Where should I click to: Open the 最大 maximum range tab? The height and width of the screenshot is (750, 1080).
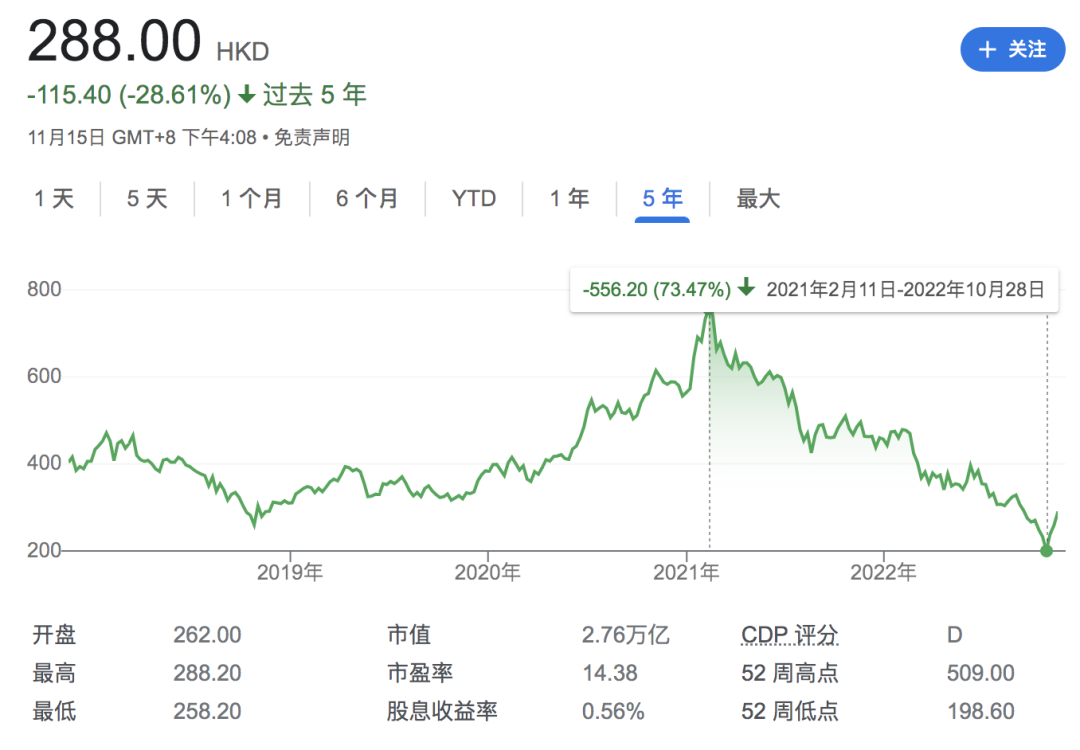coord(758,199)
